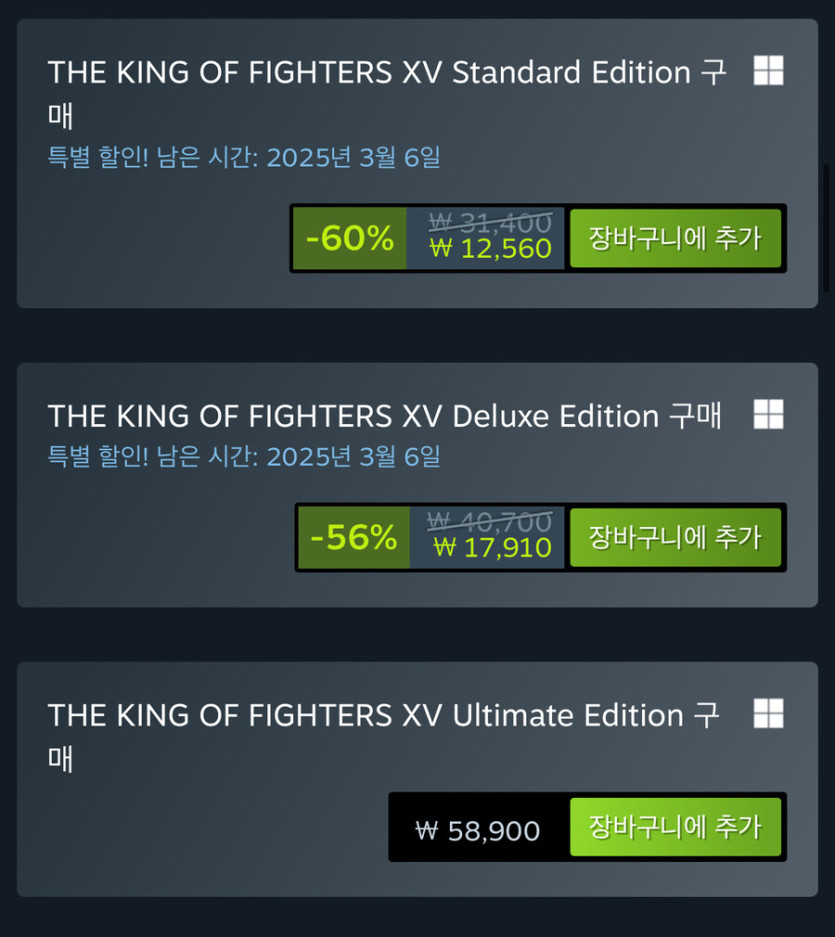Screen dimensions: 835x937
Task: Click Deluxe Edition special discount deadline text
Action: click(244, 457)
